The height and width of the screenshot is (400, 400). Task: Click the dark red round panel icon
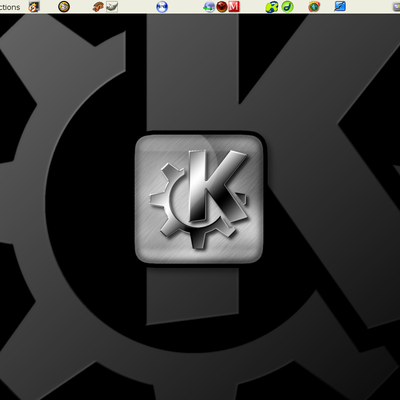(x=222, y=7)
